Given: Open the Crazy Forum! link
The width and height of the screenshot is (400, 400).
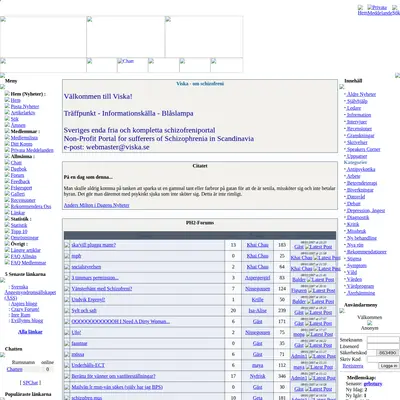Looking at the screenshot, I should click(x=25, y=309).
